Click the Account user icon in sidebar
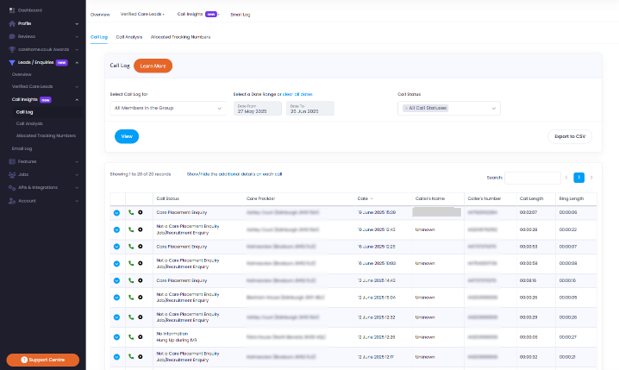The height and width of the screenshot is (370, 619). [x=12, y=201]
